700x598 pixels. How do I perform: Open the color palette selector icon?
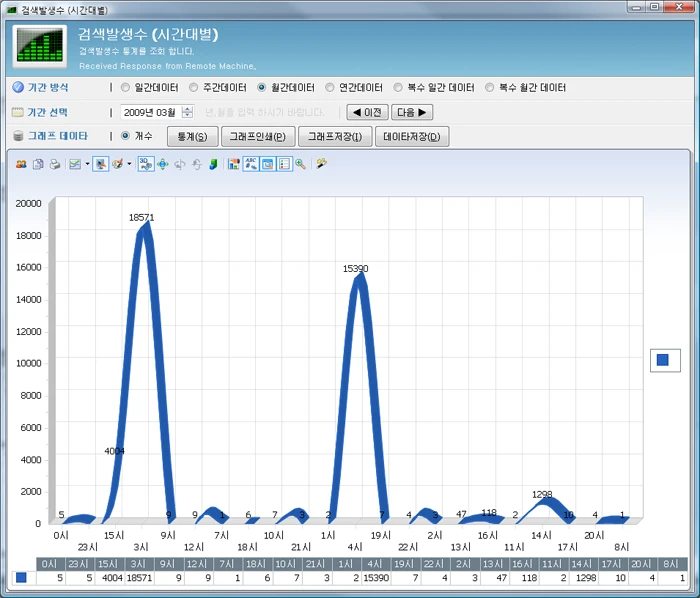(x=117, y=164)
